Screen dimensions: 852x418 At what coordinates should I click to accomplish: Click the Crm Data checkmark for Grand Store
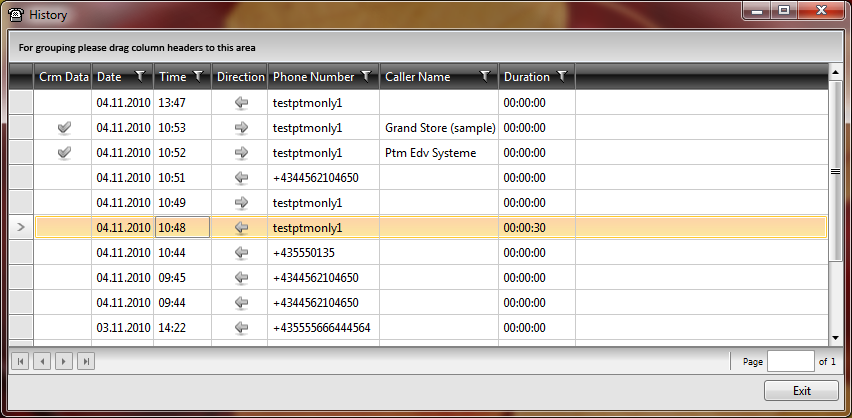tap(64, 128)
